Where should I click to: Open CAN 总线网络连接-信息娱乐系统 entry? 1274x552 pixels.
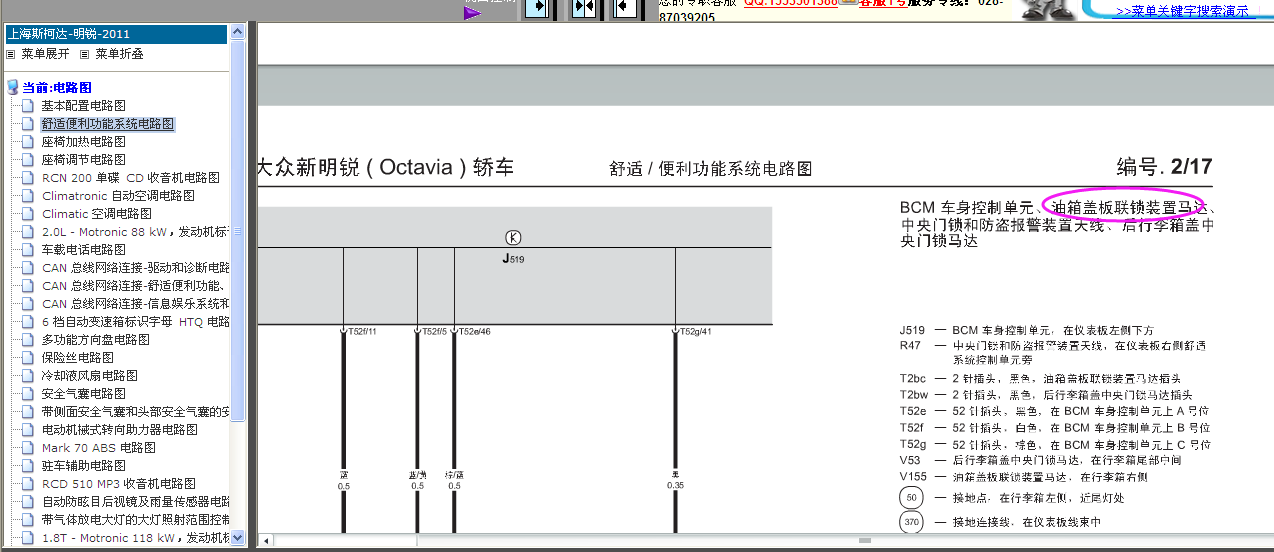(135, 304)
